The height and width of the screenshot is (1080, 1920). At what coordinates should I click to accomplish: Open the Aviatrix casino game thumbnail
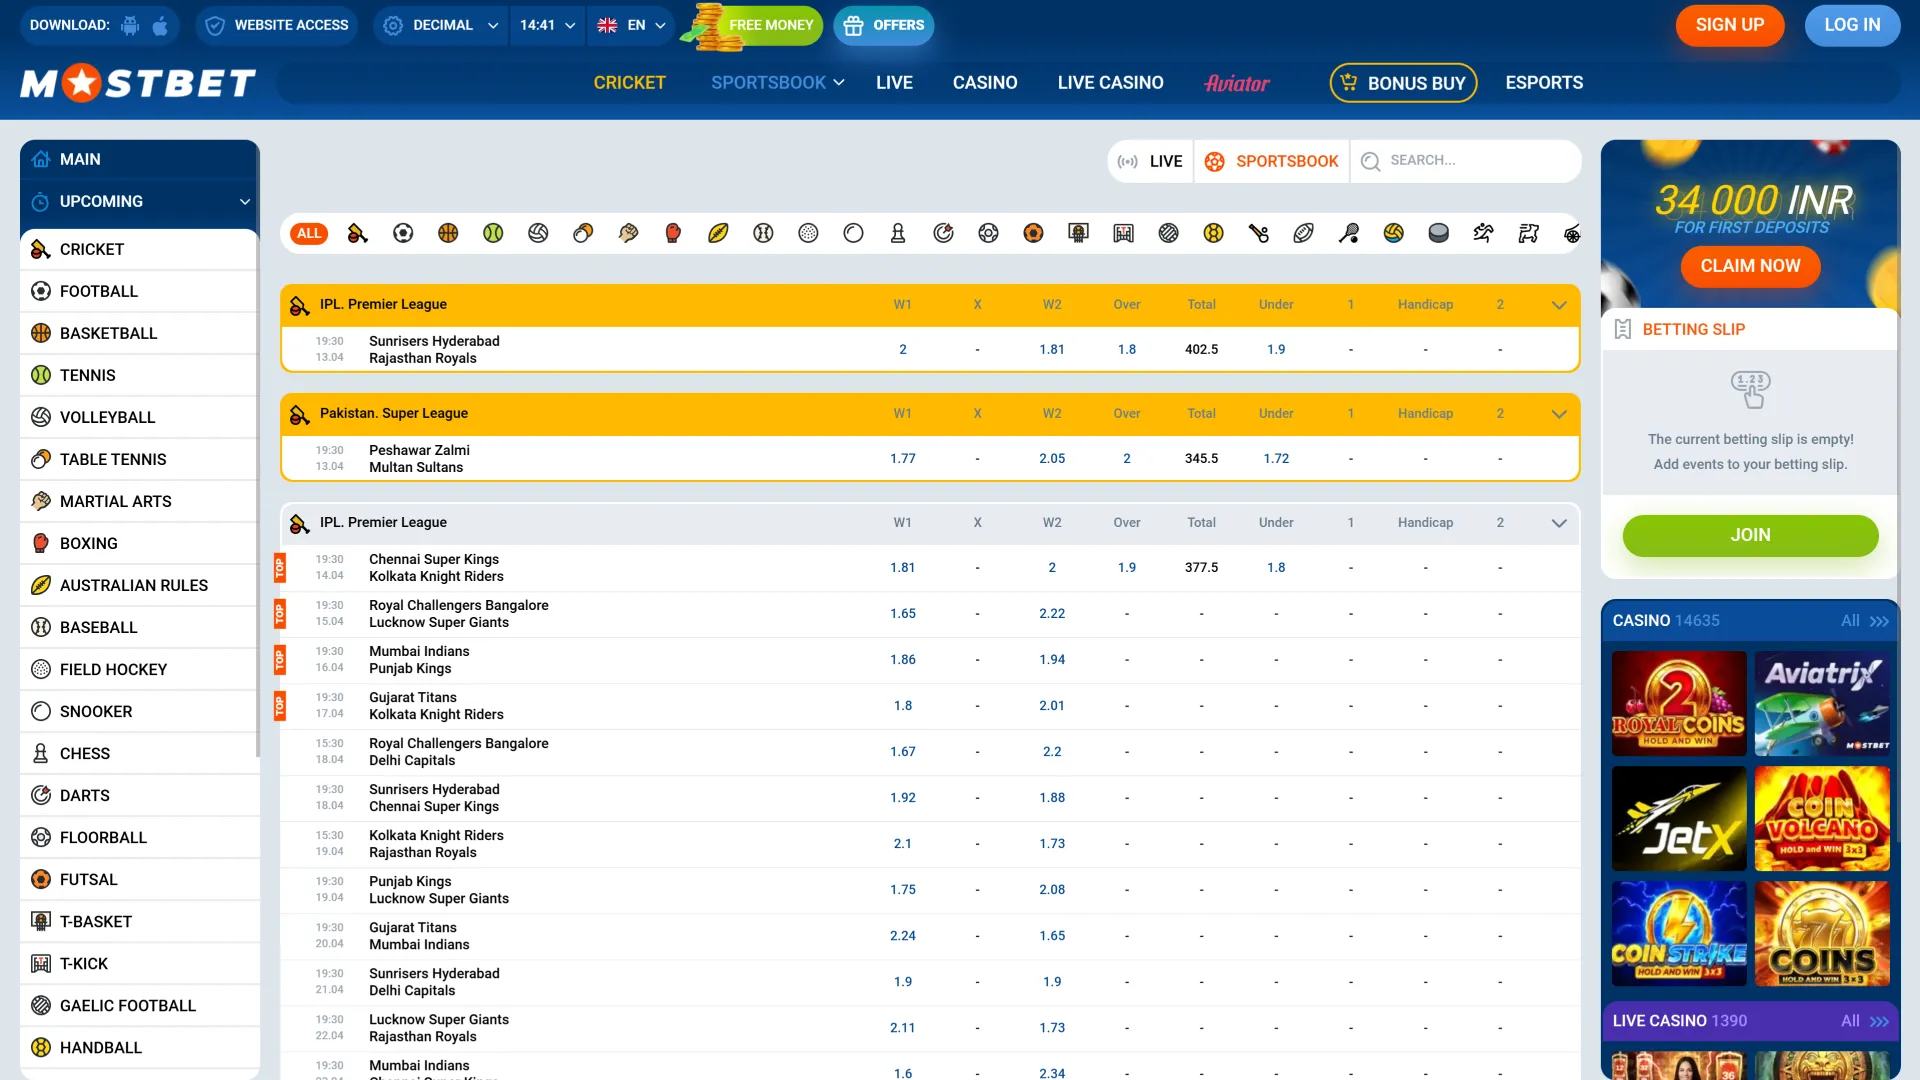click(x=1822, y=704)
